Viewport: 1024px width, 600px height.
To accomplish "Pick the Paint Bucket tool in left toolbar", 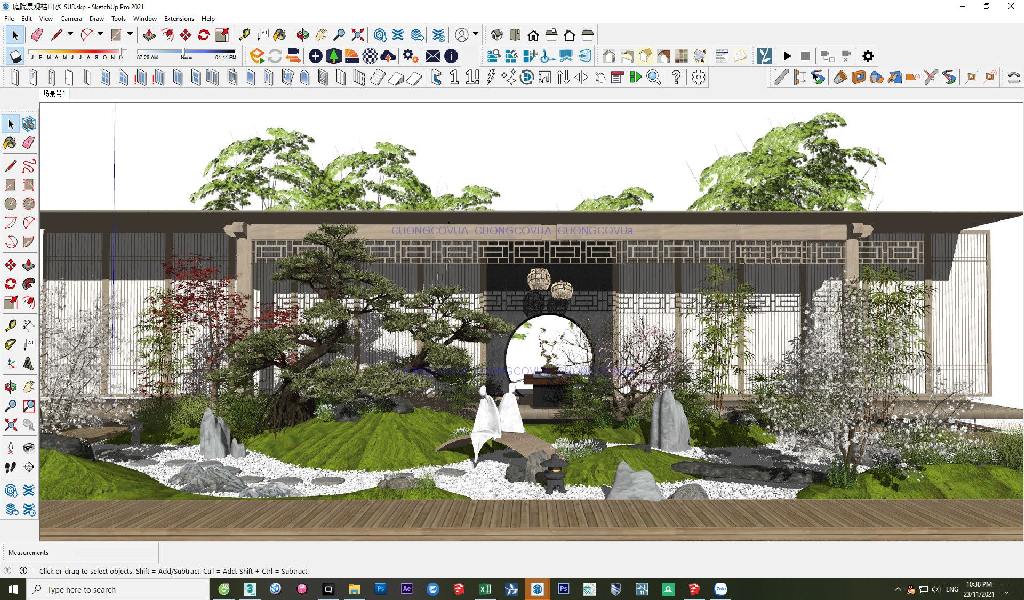I will click(10, 143).
